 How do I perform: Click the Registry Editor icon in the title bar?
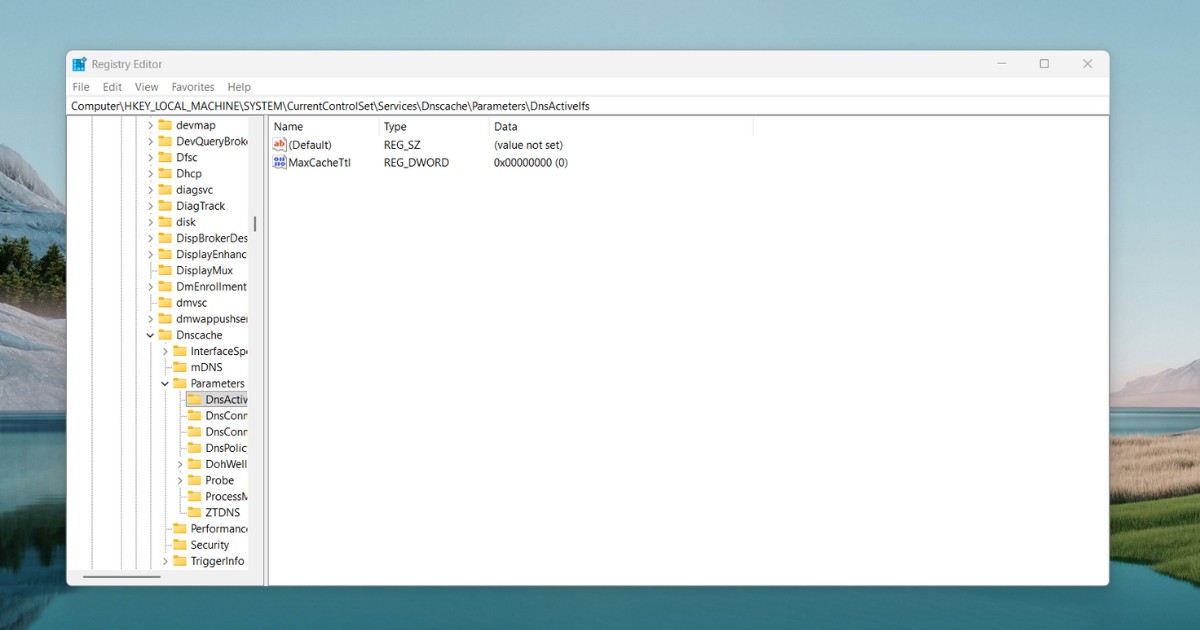[x=78, y=63]
